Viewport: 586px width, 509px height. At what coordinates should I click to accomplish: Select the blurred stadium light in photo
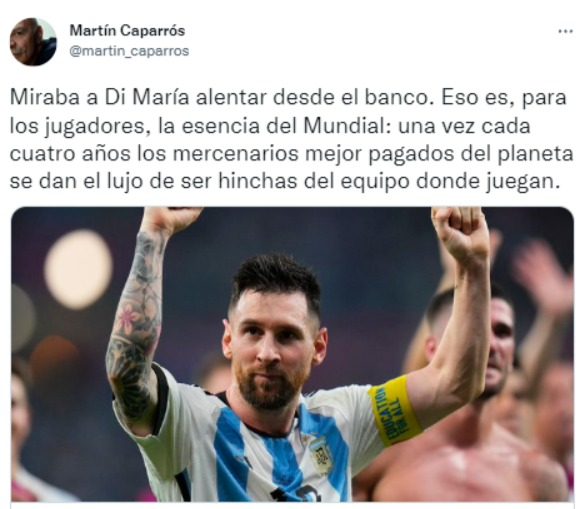pyautogui.click(x=78, y=269)
